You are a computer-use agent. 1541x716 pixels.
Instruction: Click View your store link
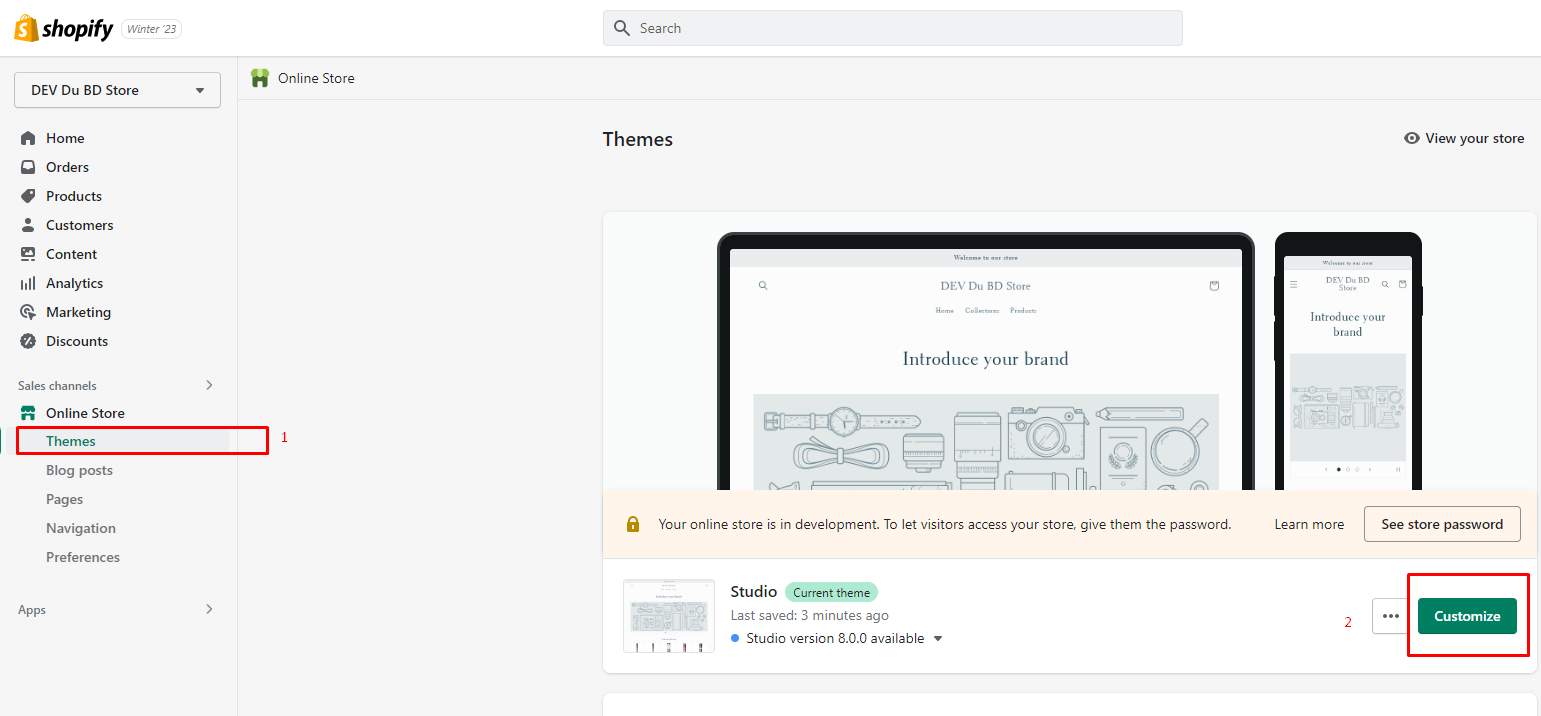[x=1475, y=138]
